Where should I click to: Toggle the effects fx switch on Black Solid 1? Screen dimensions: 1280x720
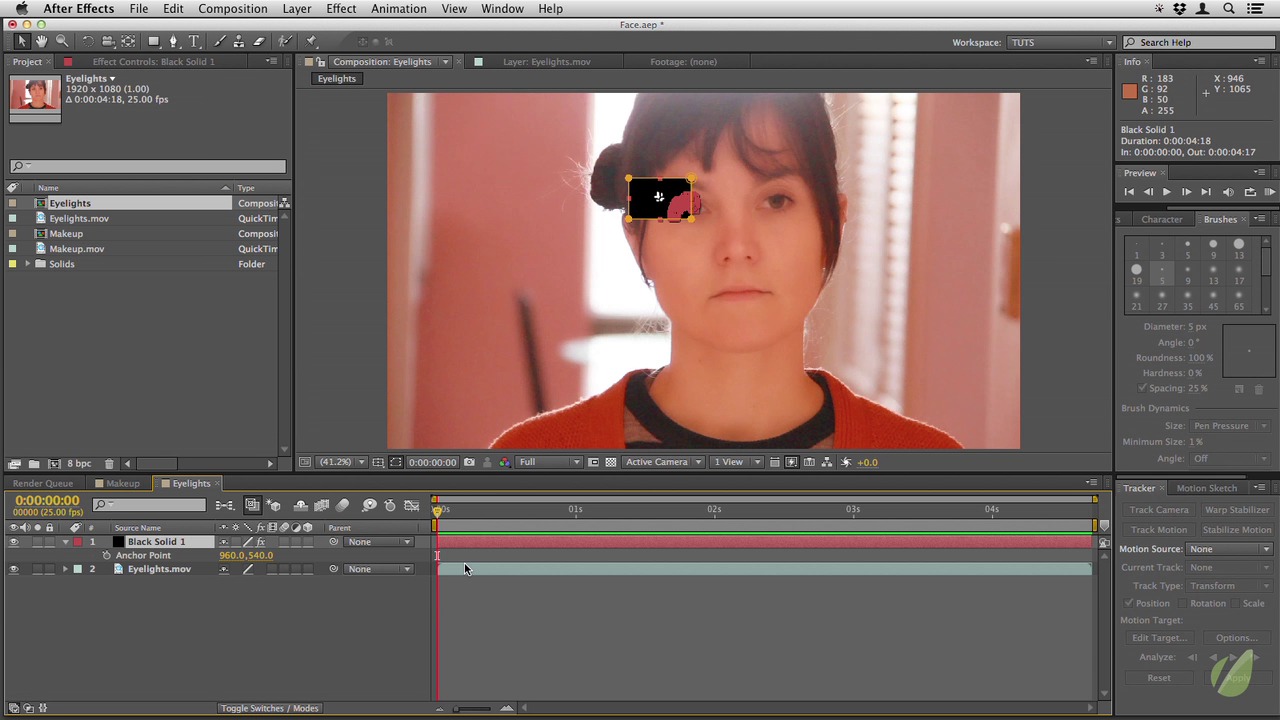261,542
